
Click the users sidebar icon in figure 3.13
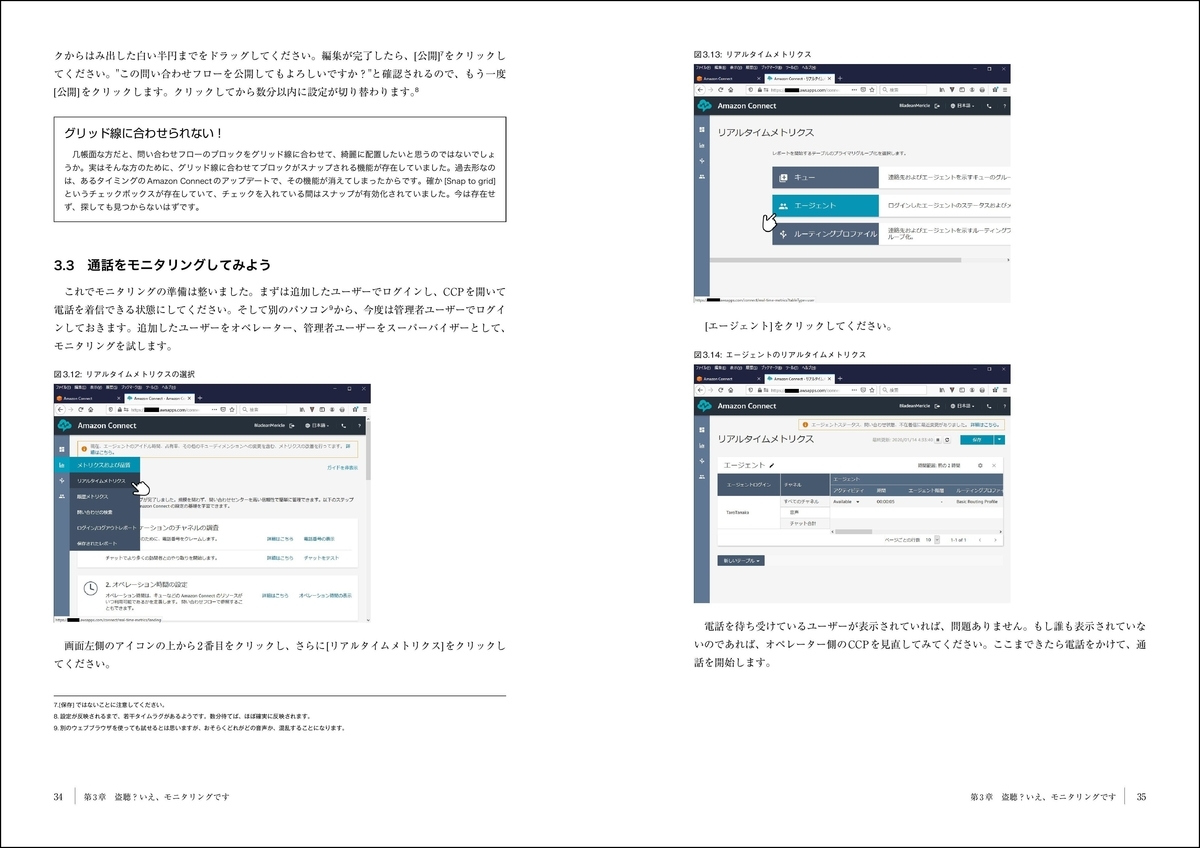click(x=702, y=177)
